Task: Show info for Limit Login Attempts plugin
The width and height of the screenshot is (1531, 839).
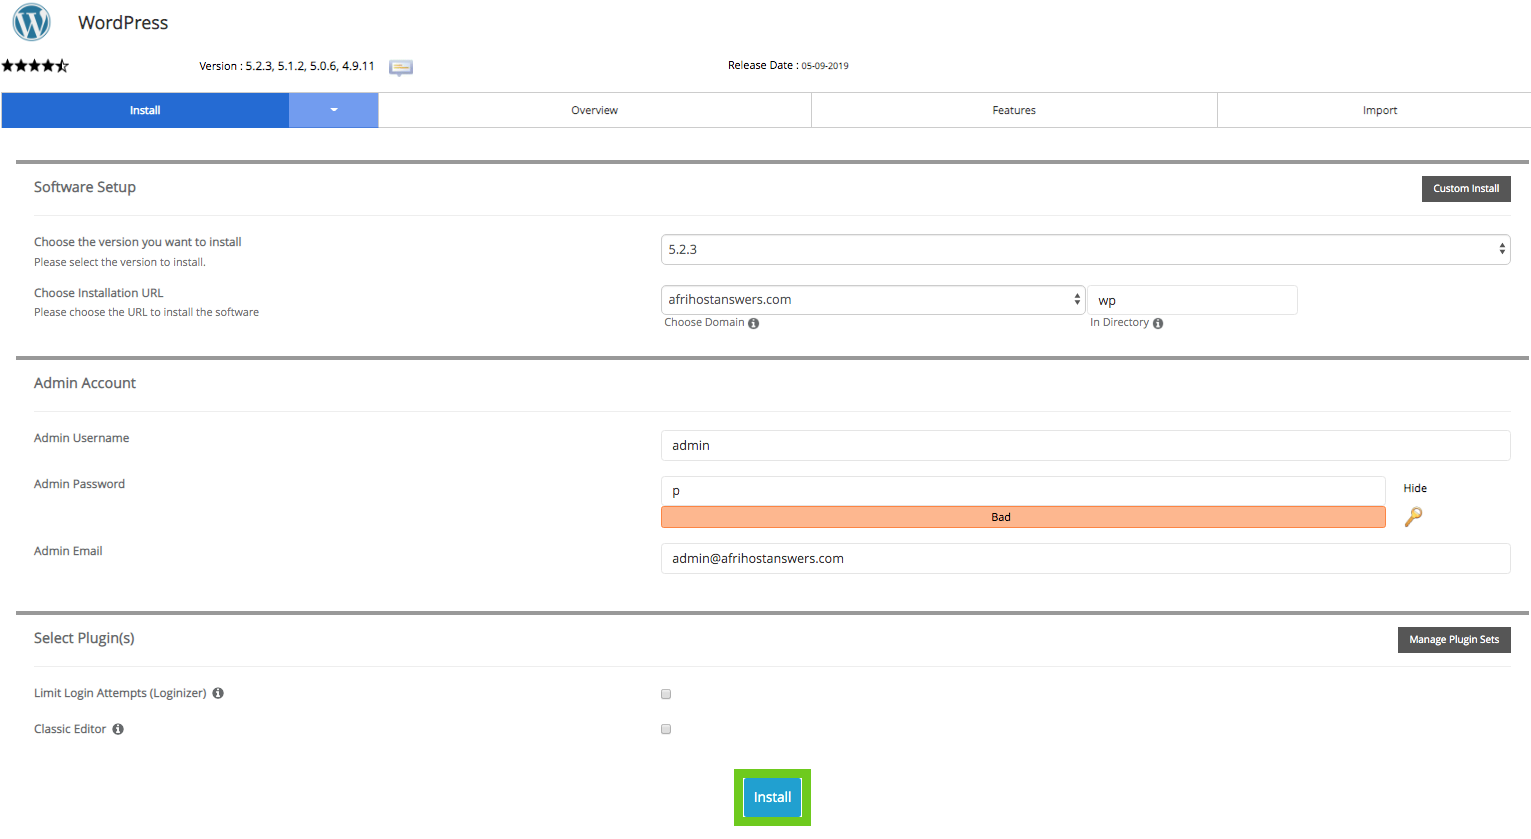Action: [218, 693]
